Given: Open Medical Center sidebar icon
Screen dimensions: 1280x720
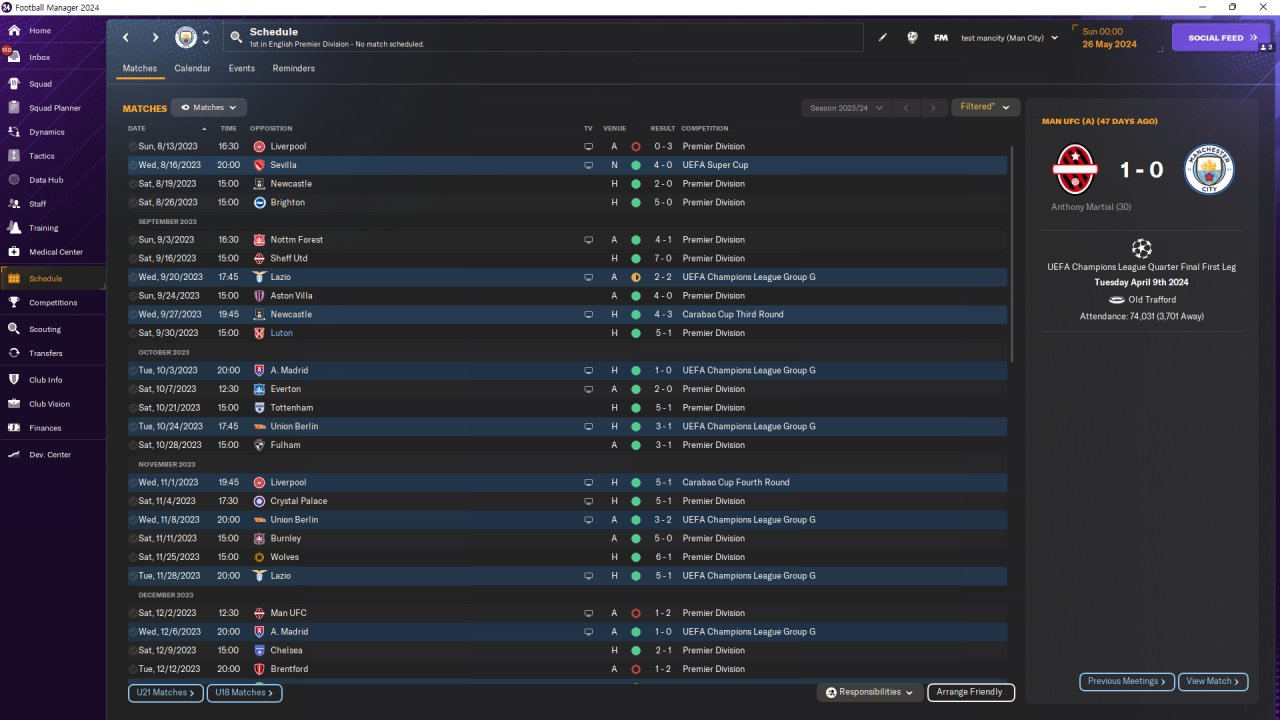Looking at the screenshot, I should point(14,252).
